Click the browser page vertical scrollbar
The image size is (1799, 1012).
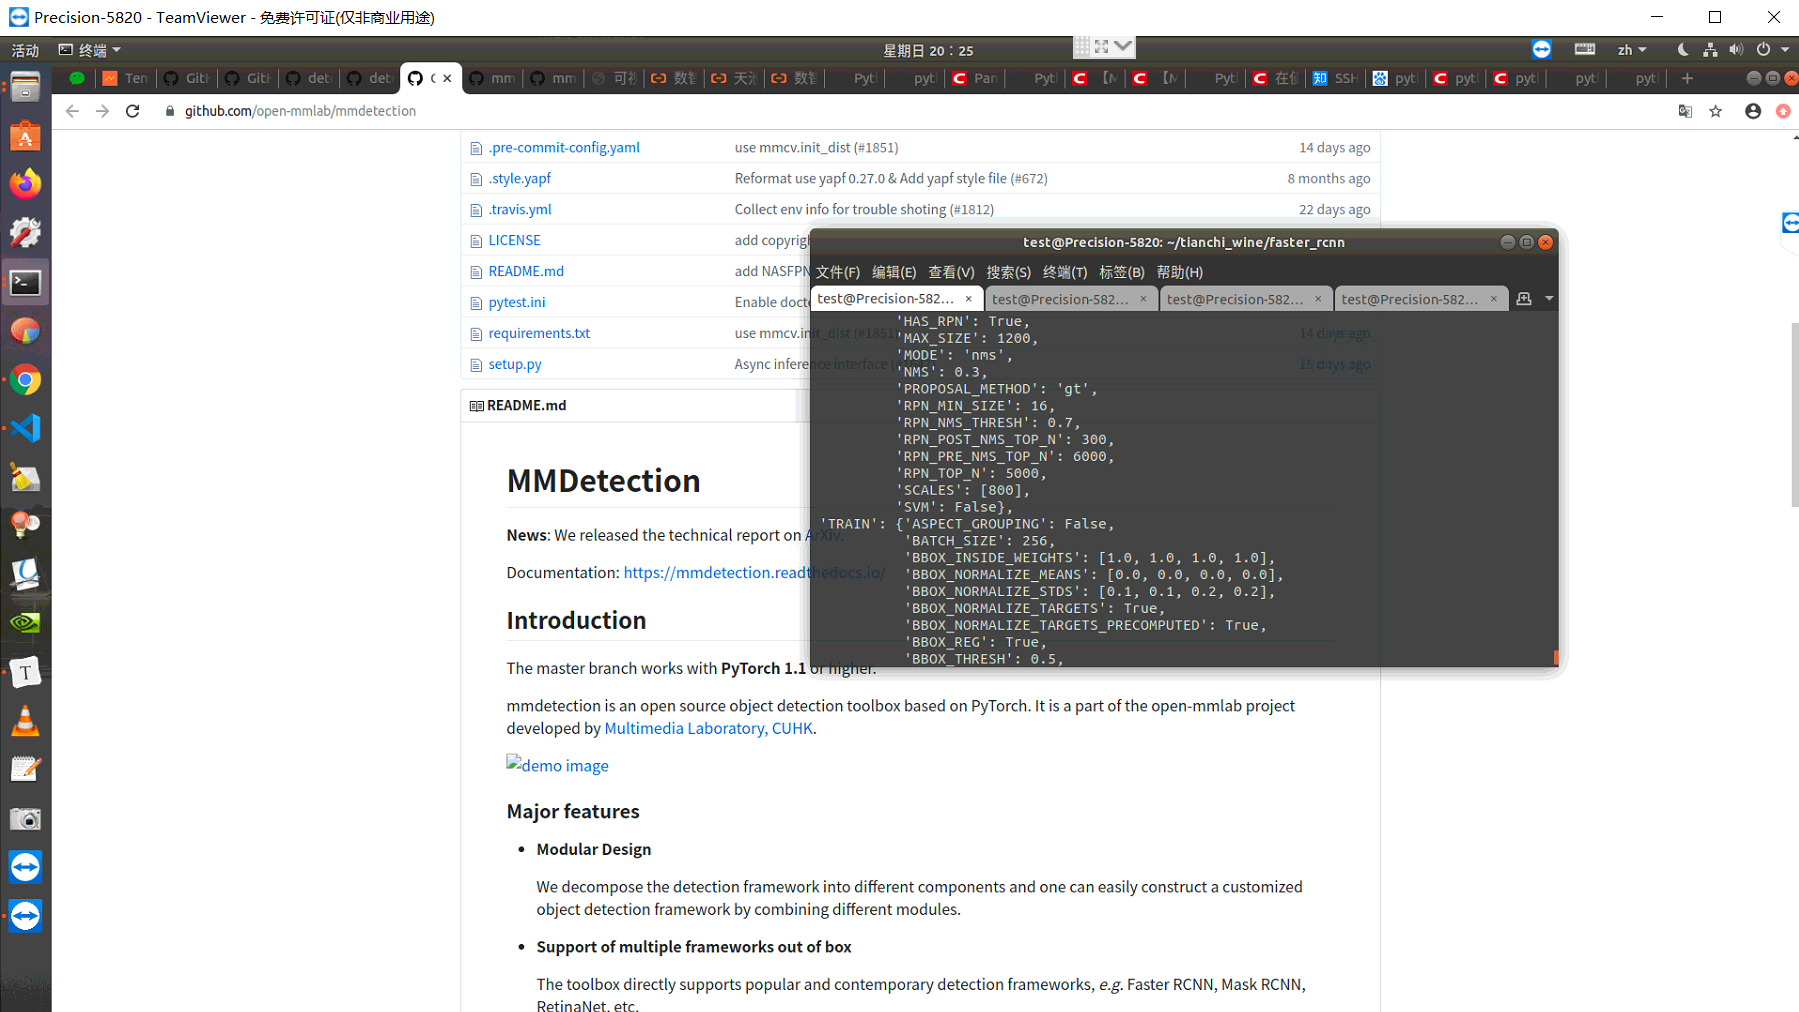click(1794, 415)
